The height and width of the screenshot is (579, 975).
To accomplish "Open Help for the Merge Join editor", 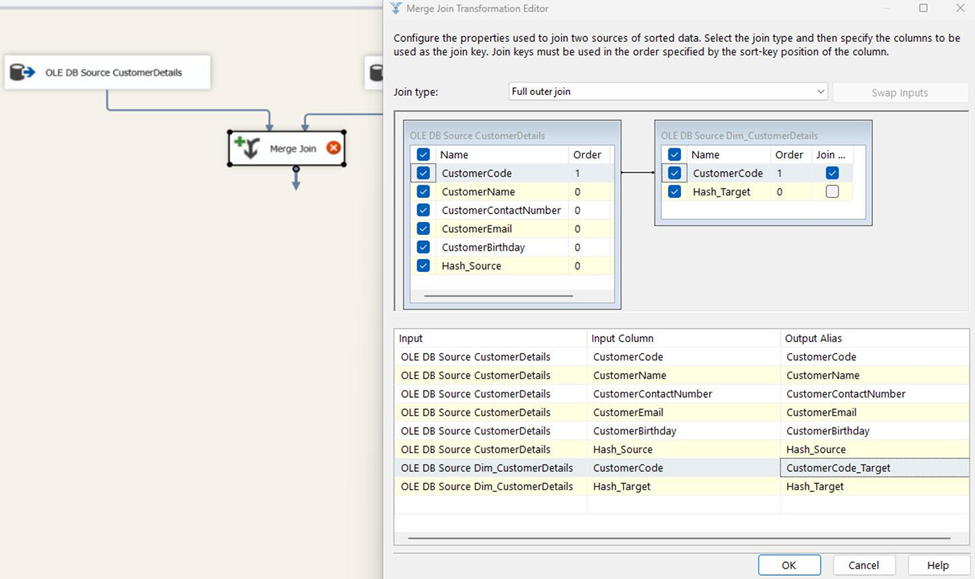I will (937, 564).
